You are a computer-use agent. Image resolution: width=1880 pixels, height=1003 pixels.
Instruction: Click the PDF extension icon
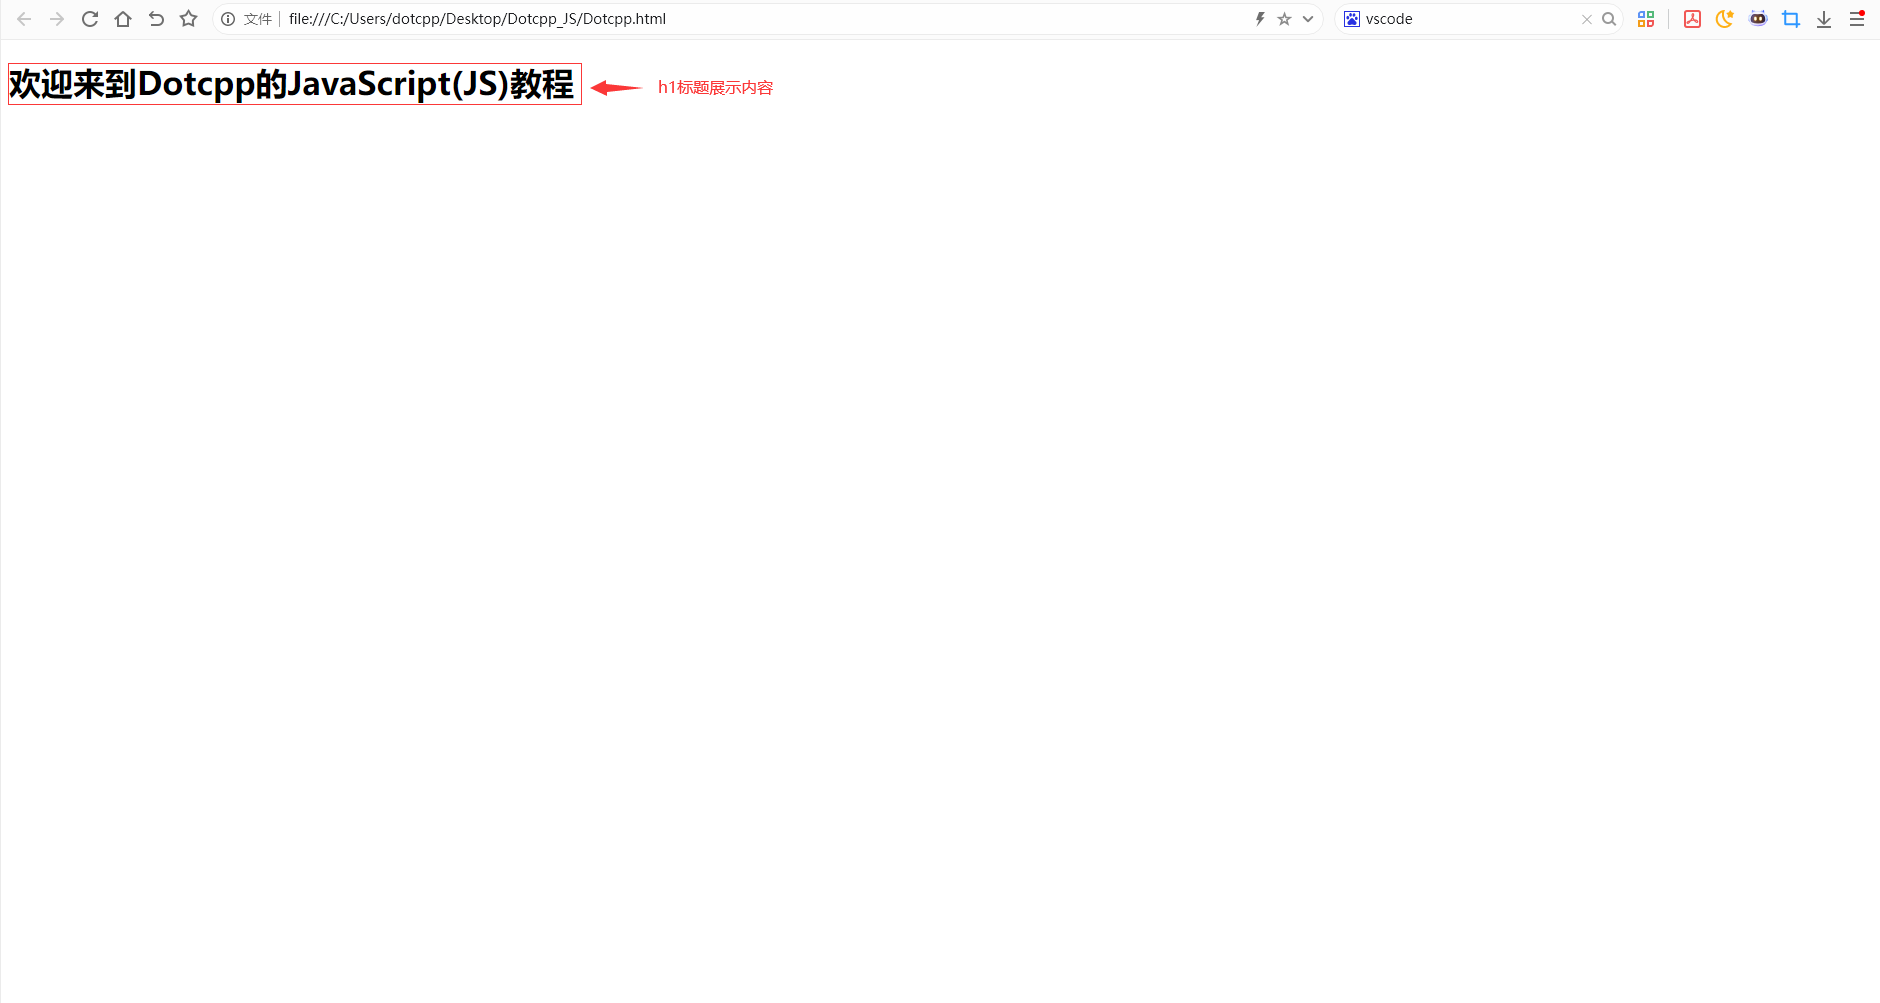pos(1692,19)
